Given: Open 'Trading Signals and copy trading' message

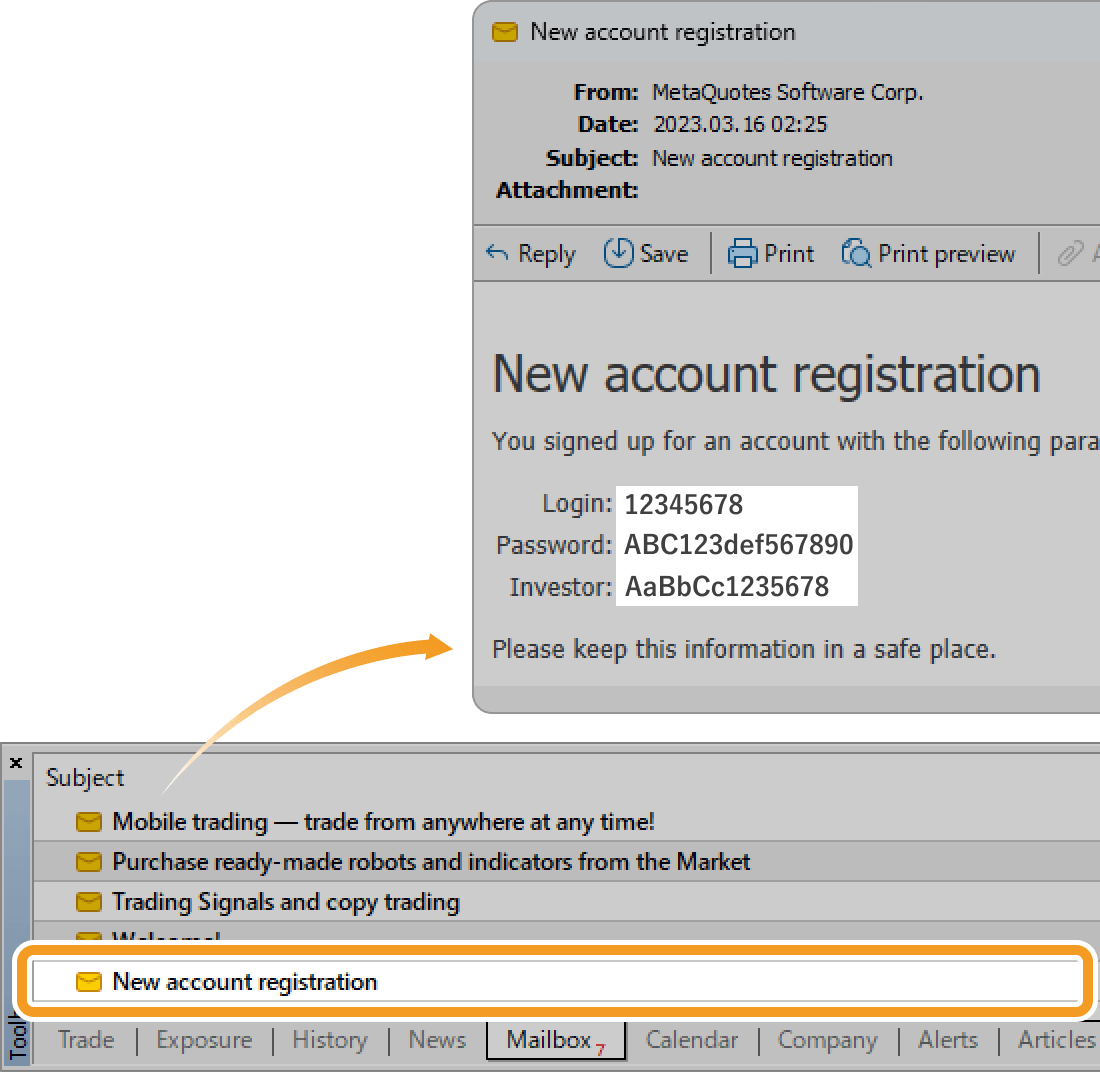Looking at the screenshot, I should (x=286, y=902).
